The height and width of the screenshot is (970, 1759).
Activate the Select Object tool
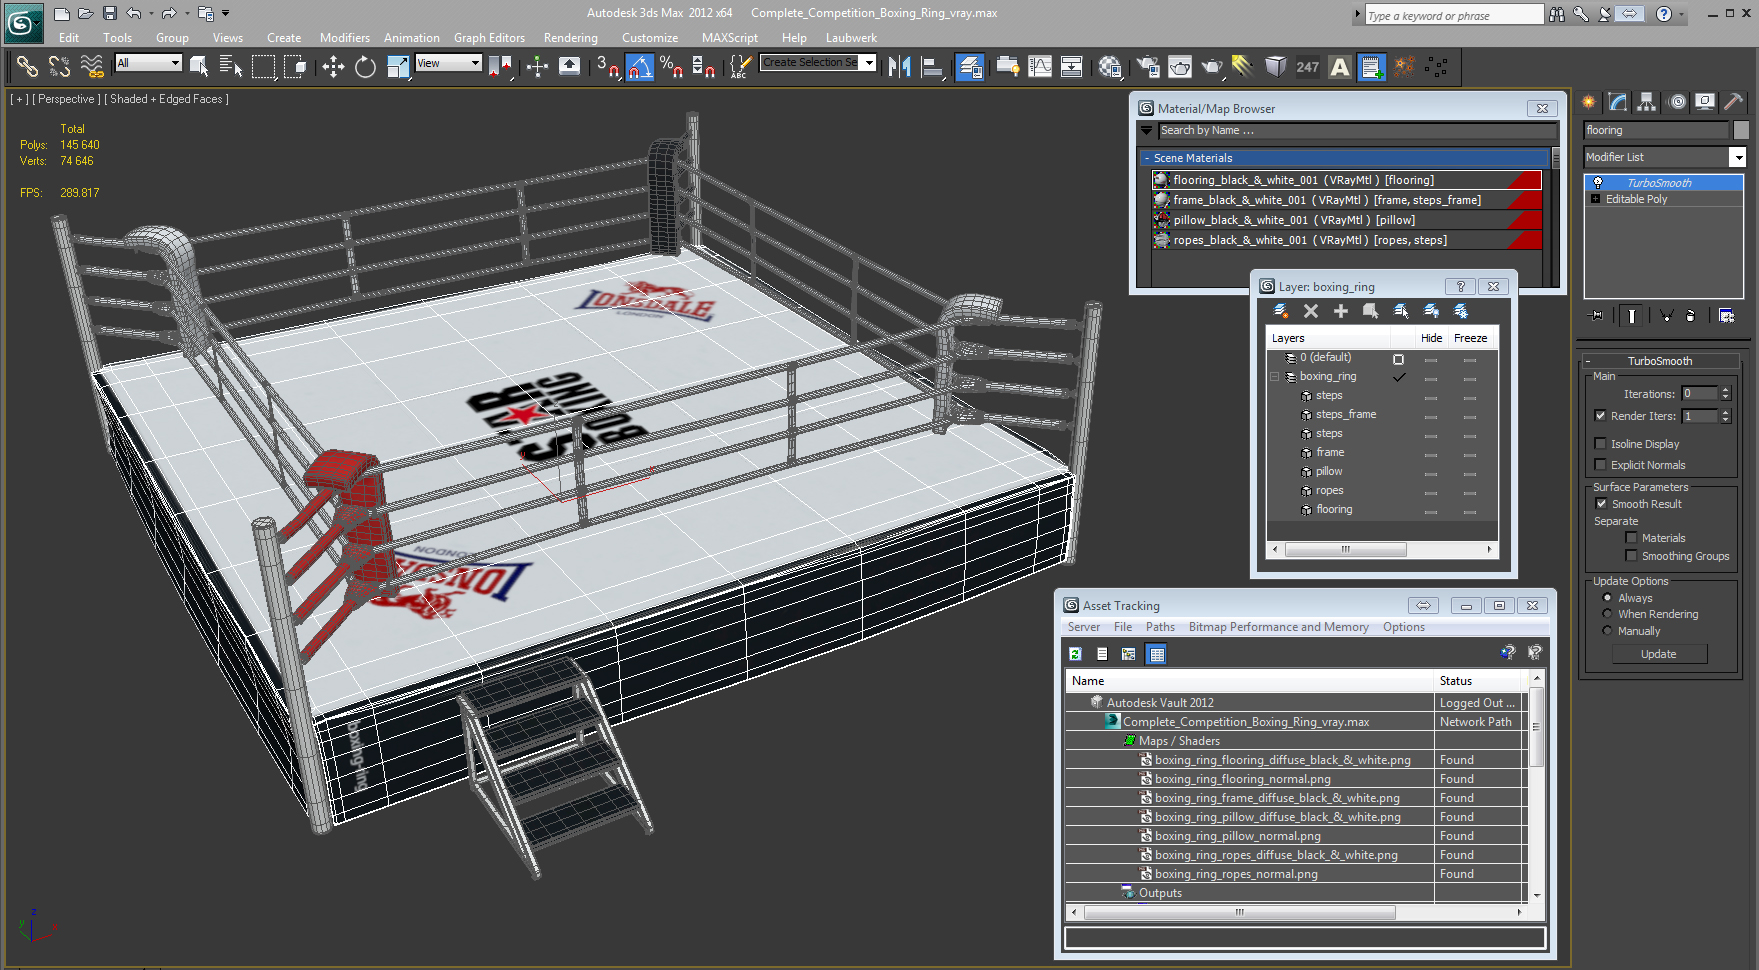tap(199, 67)
